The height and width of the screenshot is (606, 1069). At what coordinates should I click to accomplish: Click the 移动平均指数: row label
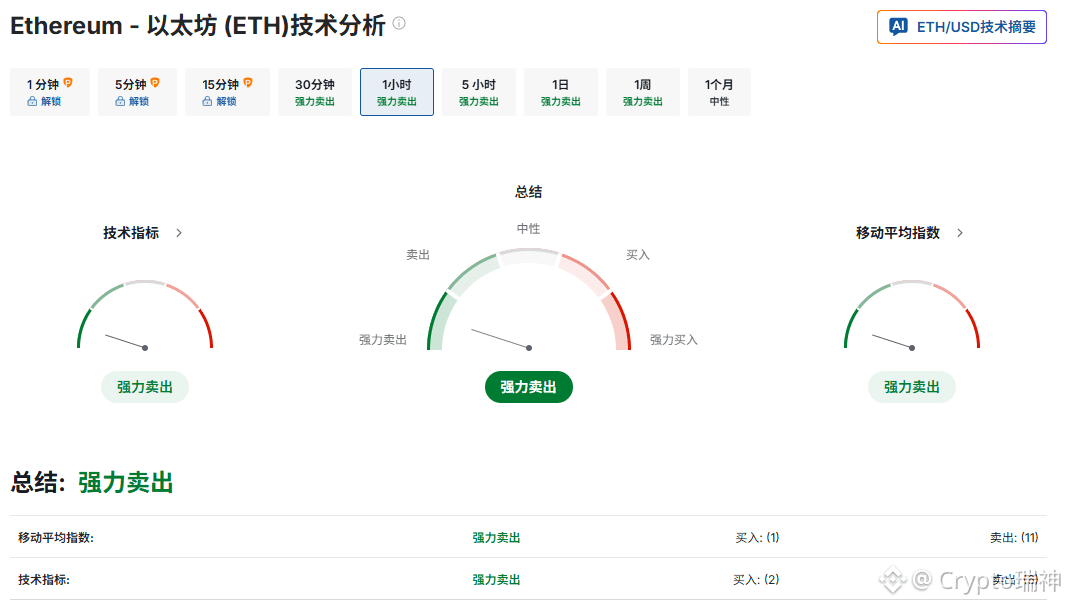tap(56, 538)
